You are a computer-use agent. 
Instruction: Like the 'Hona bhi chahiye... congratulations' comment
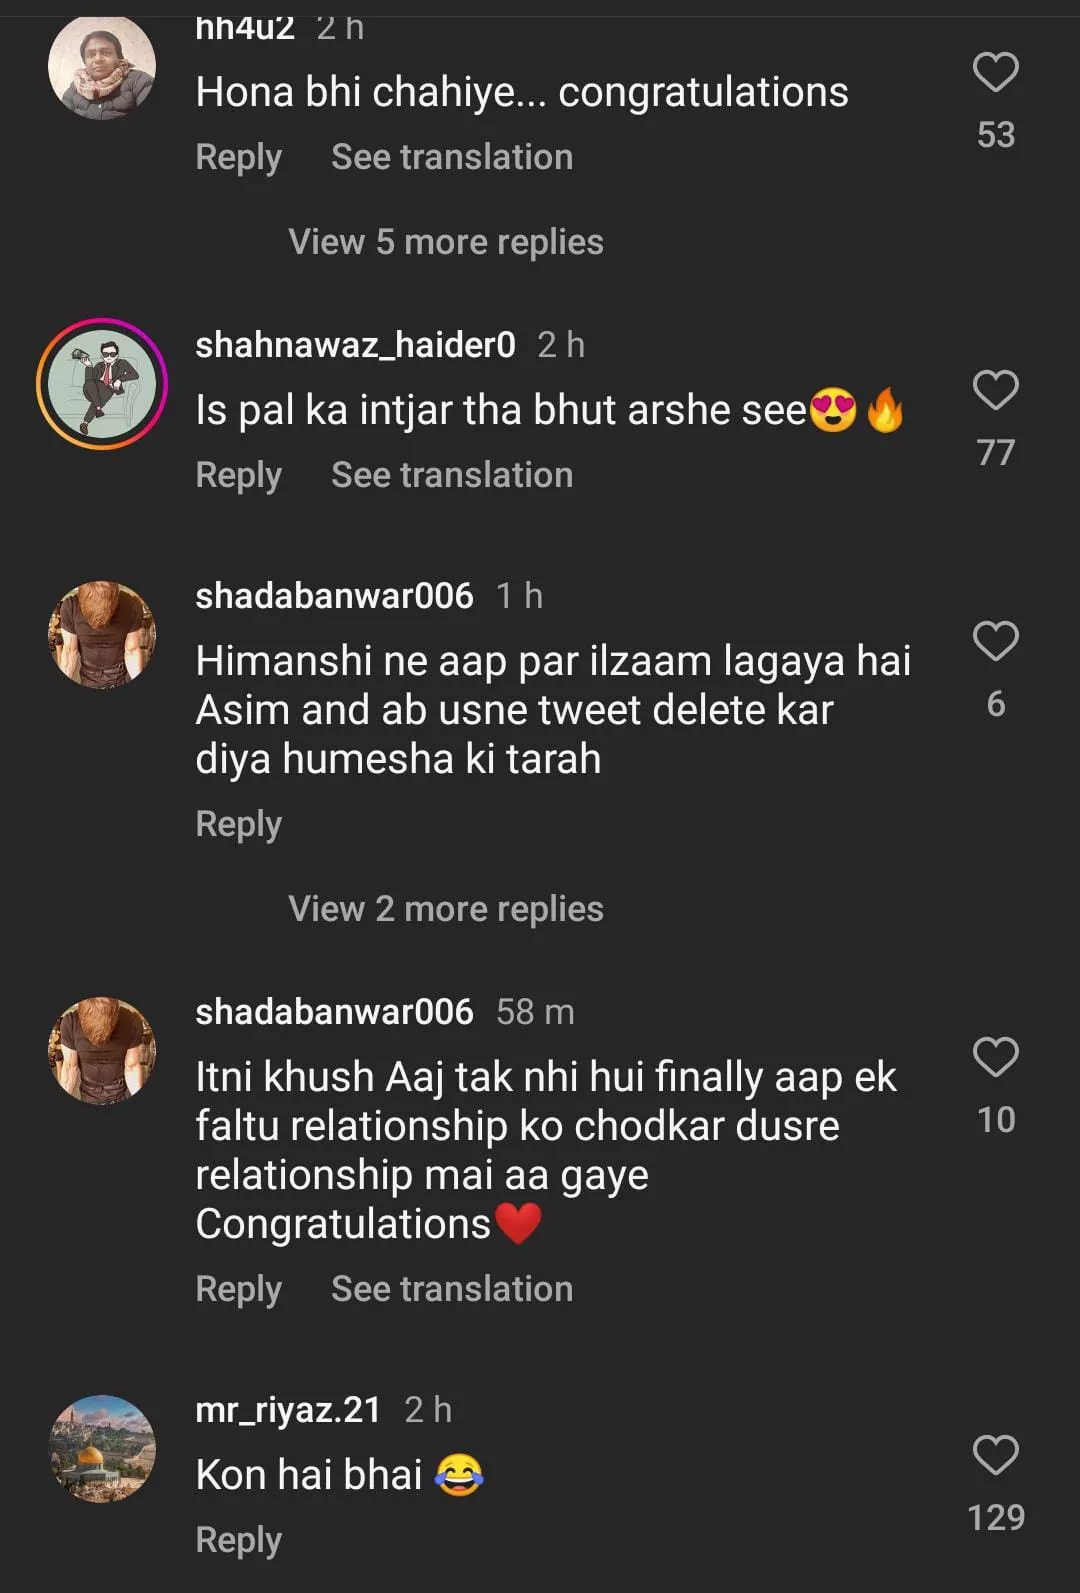click(995, 73)
